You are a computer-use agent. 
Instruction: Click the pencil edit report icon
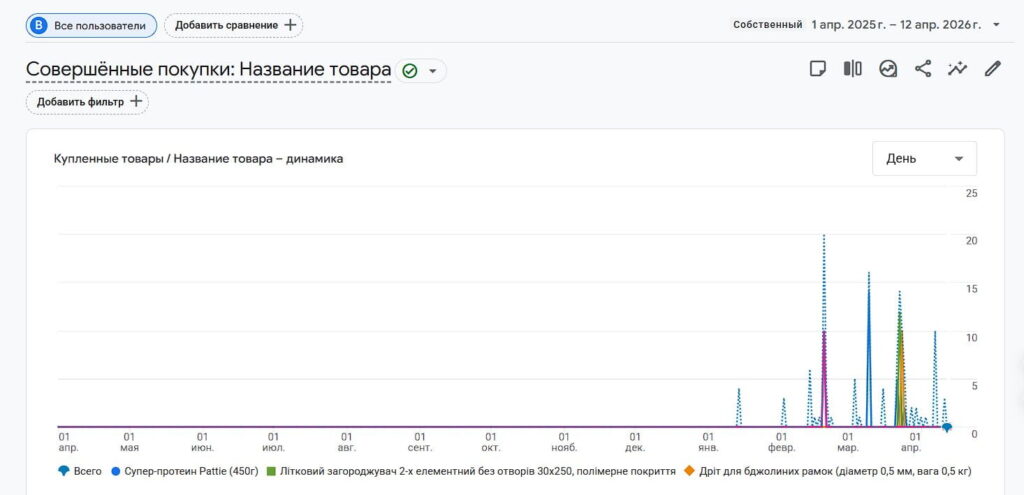[x=992, y=69]
